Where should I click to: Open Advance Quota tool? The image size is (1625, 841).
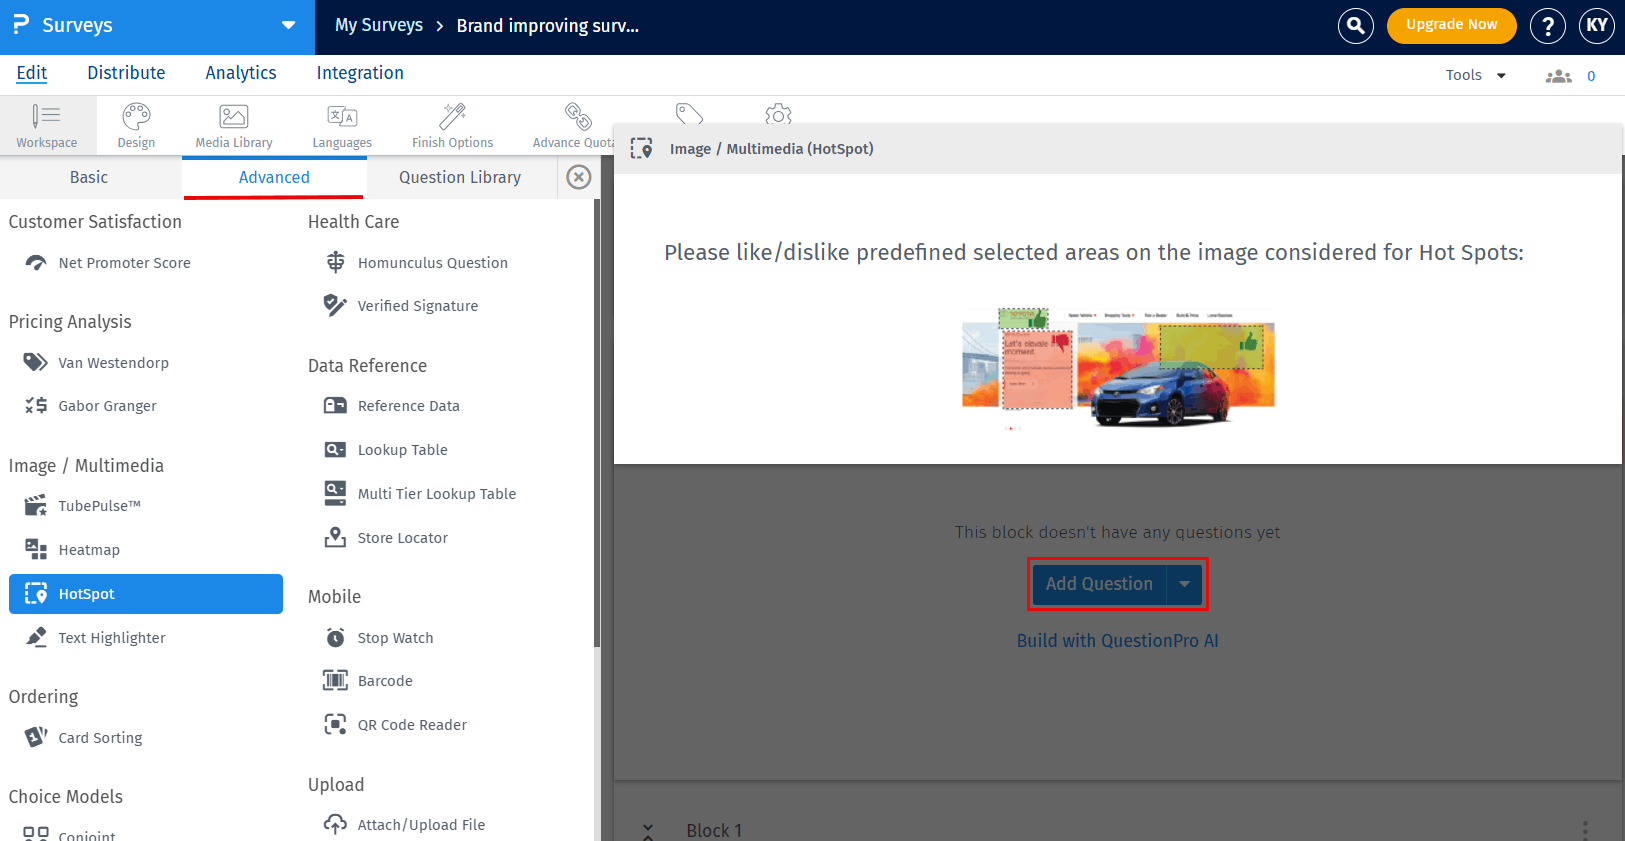[573, 125]
